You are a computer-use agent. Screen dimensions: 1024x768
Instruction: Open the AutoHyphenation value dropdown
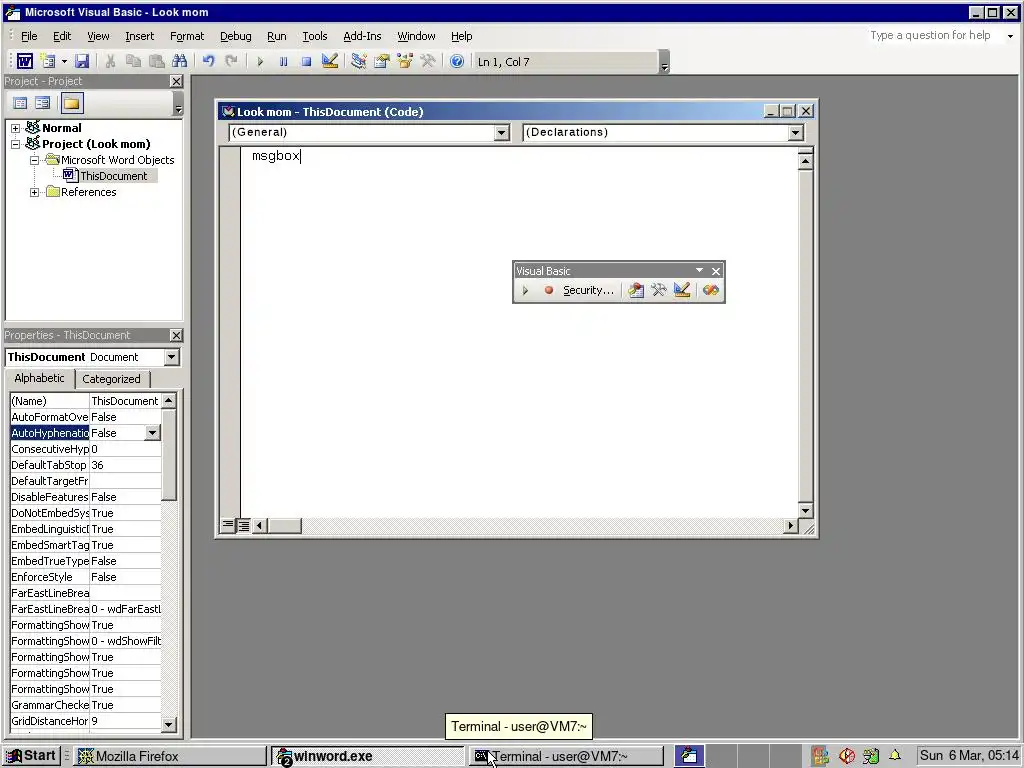[x=152, y=433]
